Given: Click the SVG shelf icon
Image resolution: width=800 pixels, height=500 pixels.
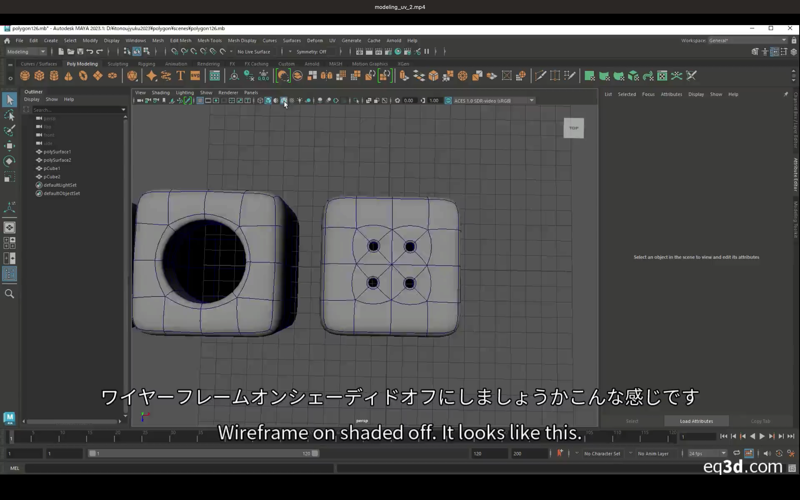Looking at the screenshot, I should 196,75.
